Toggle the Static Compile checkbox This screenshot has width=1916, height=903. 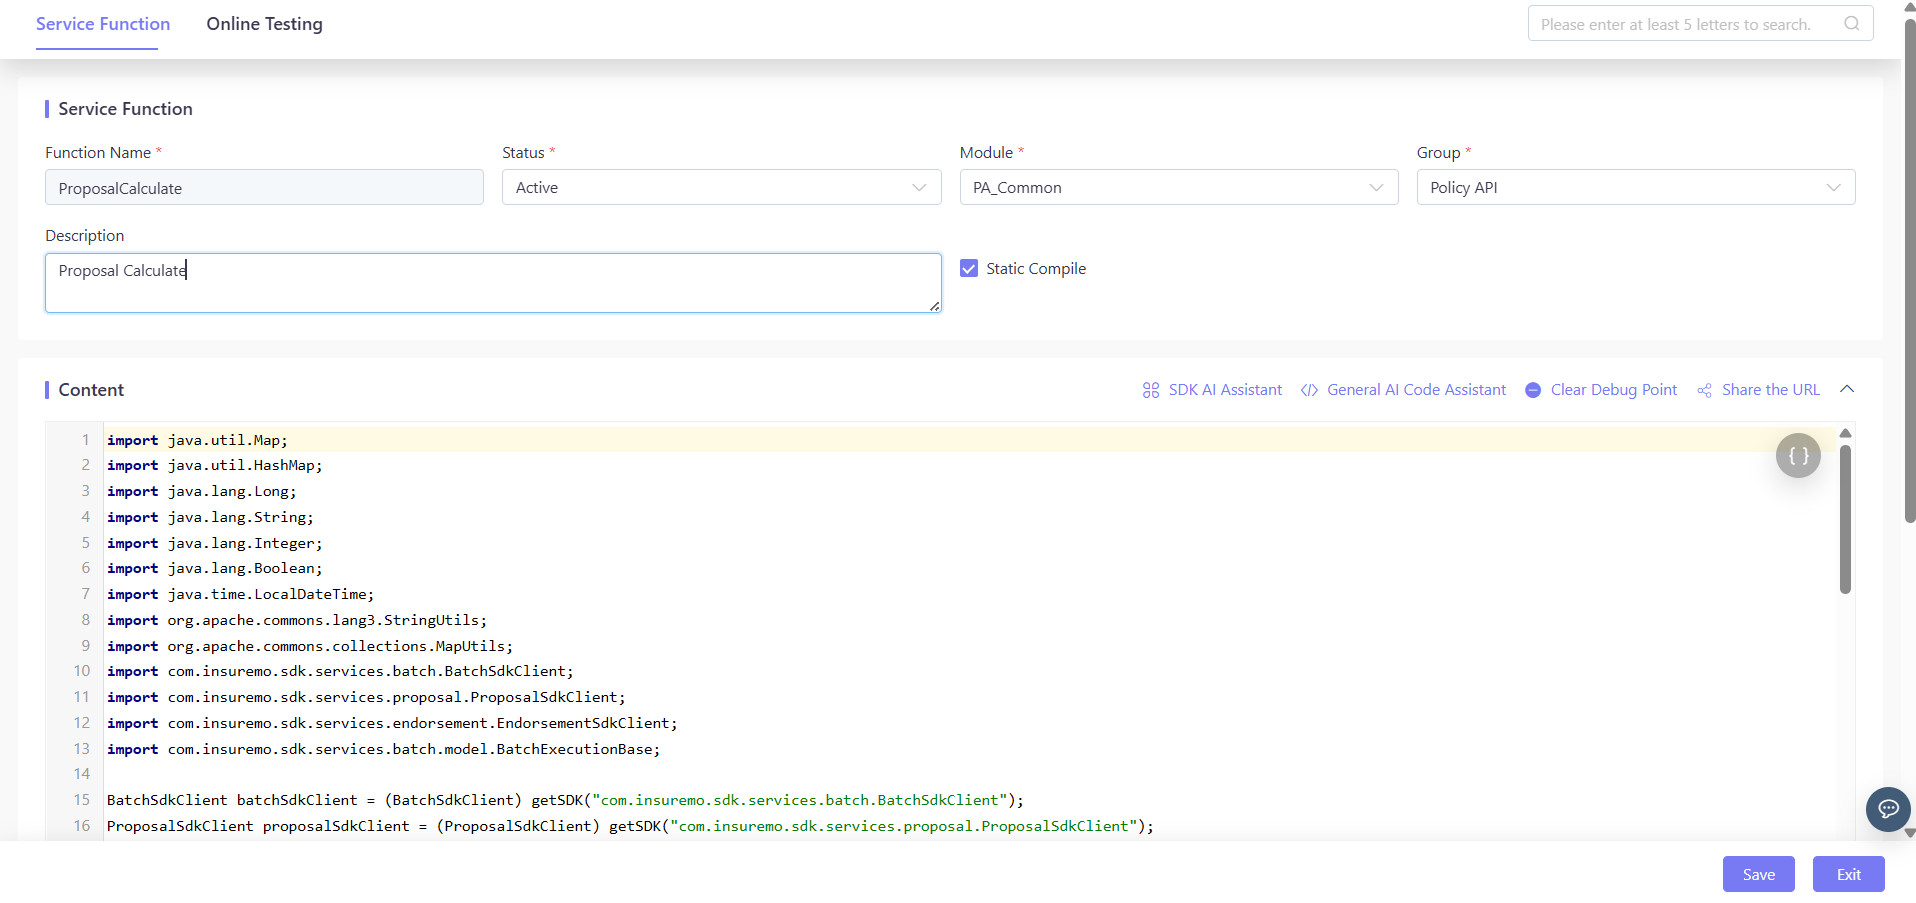point(969,268)
